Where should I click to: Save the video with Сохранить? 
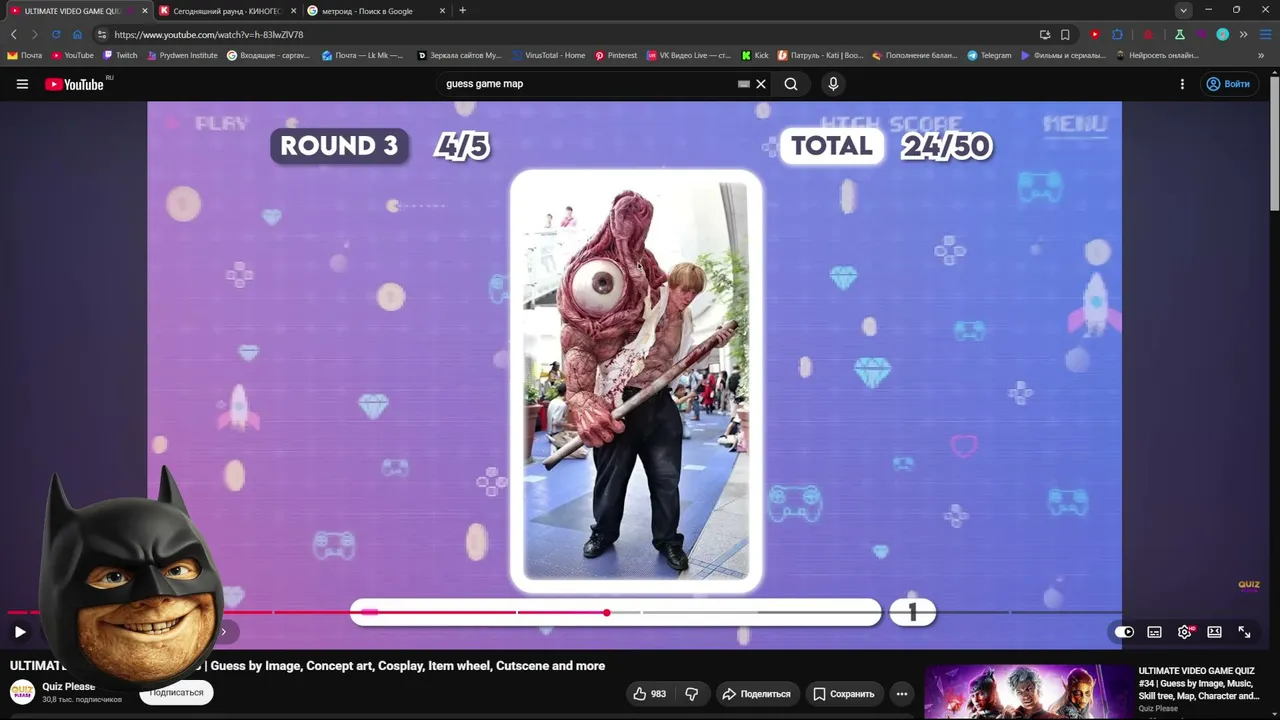coord(843,694)
